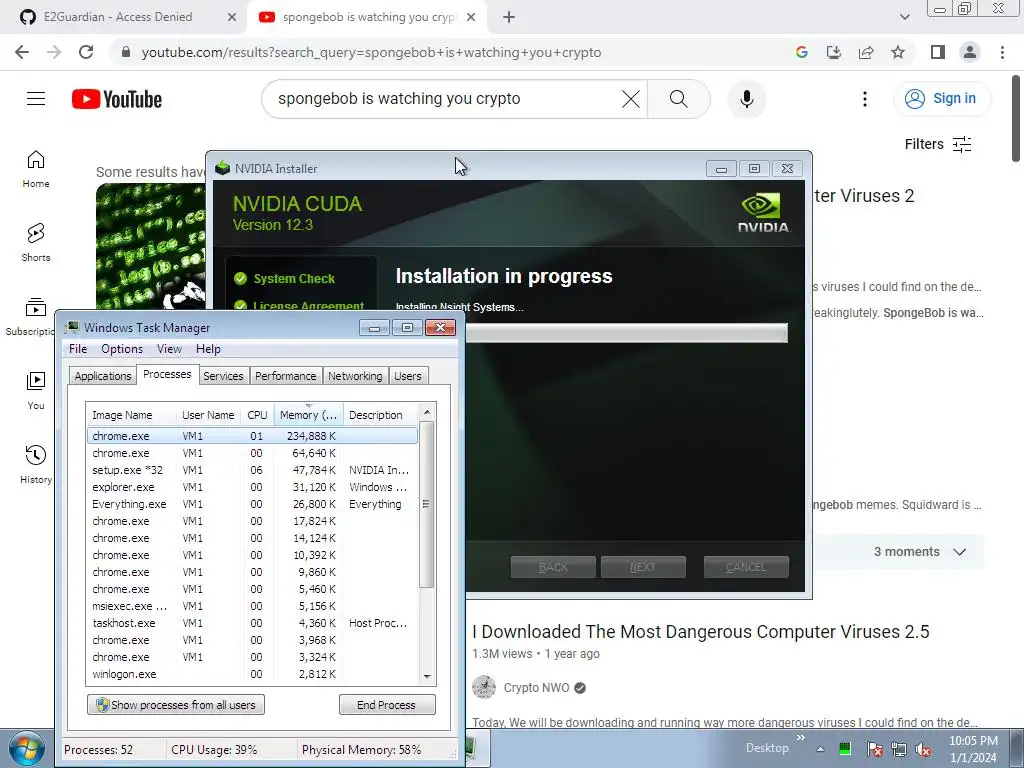Open Shorts in the YouTube sidebar
This screenshot has width=1024, height=768.
(x=36, y=243)
